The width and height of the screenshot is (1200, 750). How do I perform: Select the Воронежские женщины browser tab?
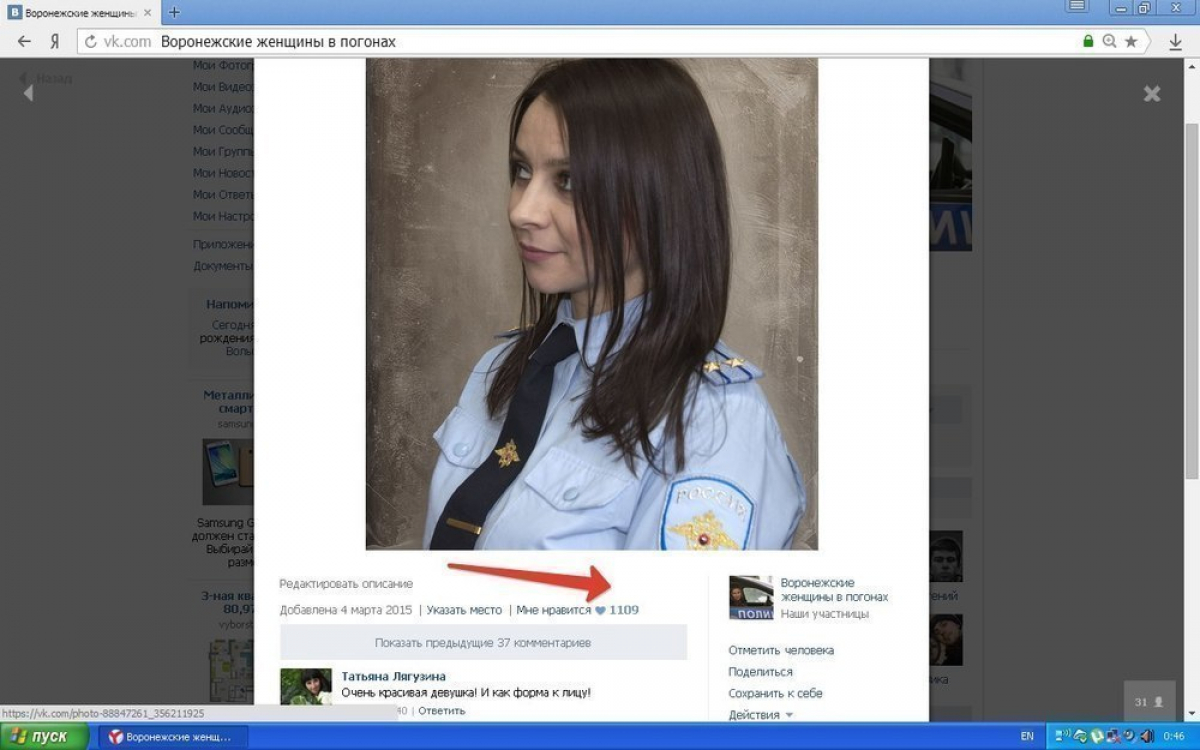pos(80,12)
